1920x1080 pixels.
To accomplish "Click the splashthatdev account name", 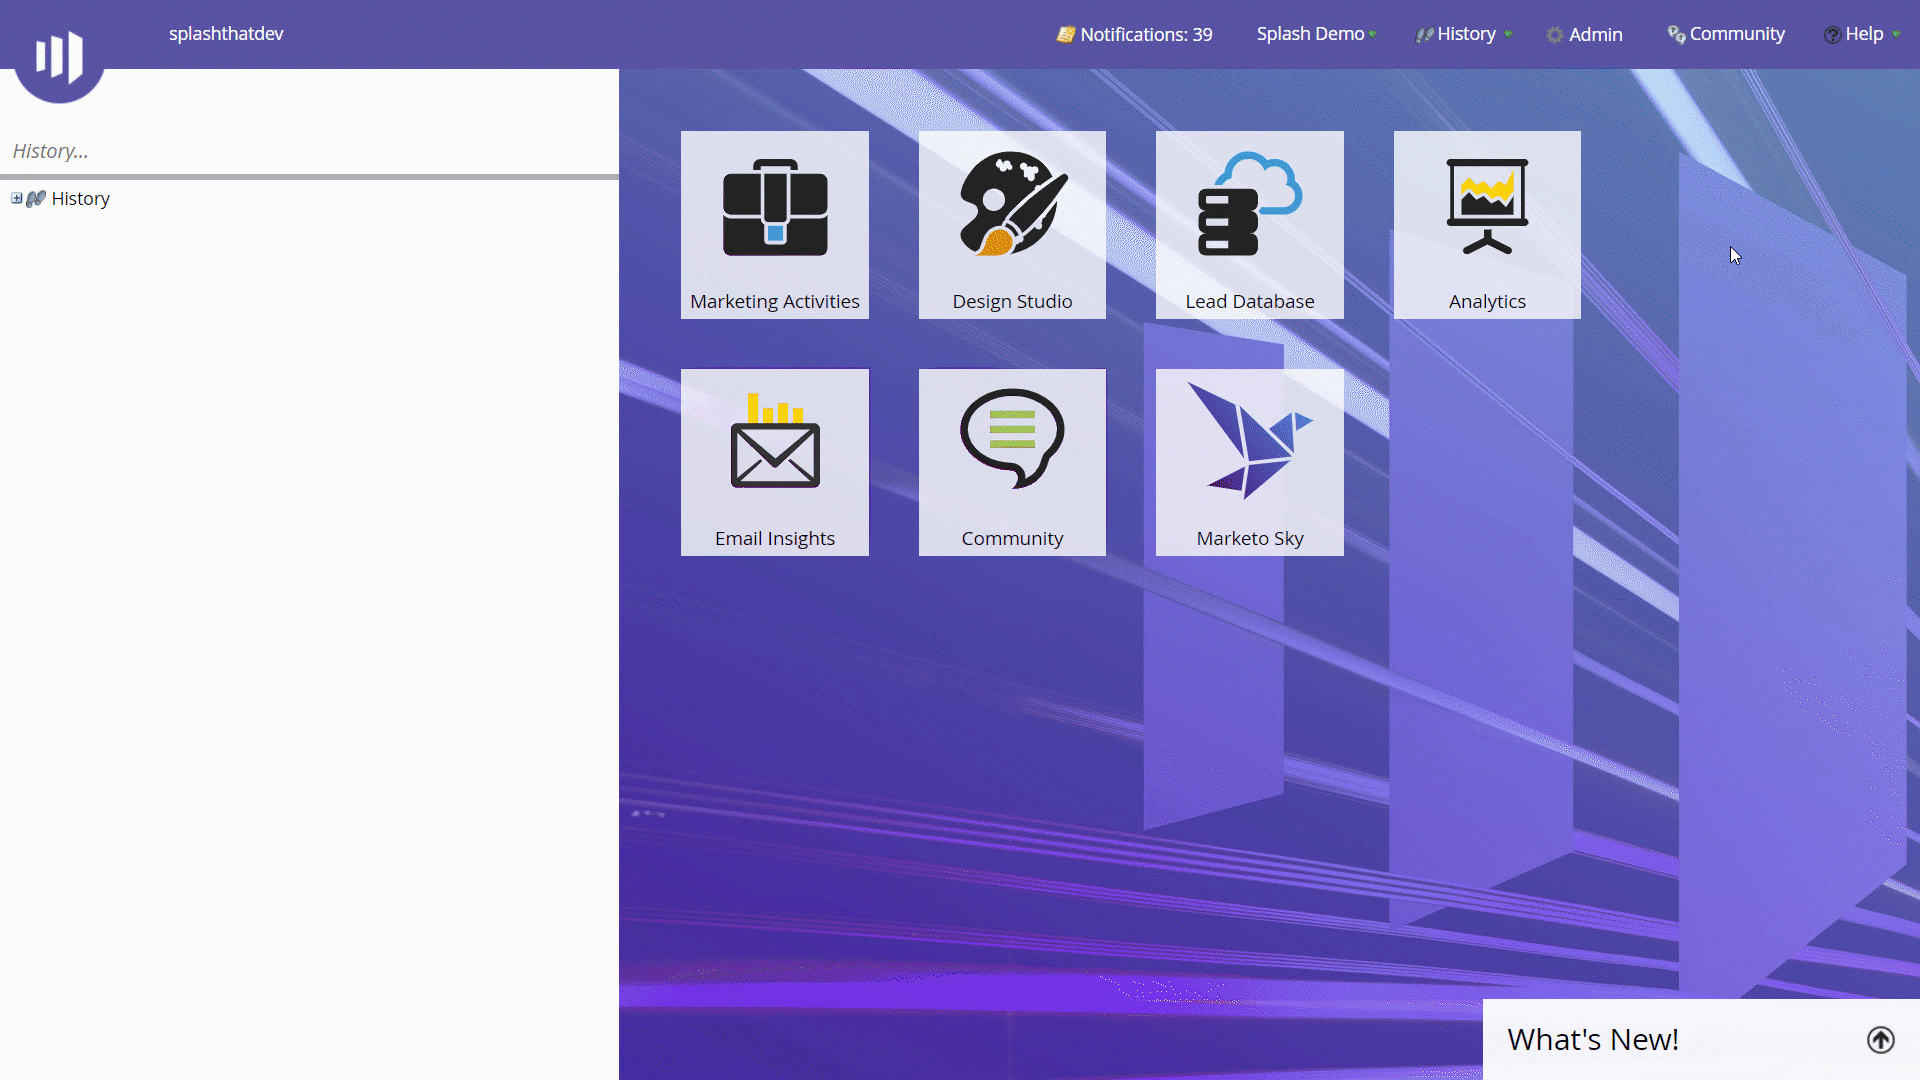I will [226, 34].
